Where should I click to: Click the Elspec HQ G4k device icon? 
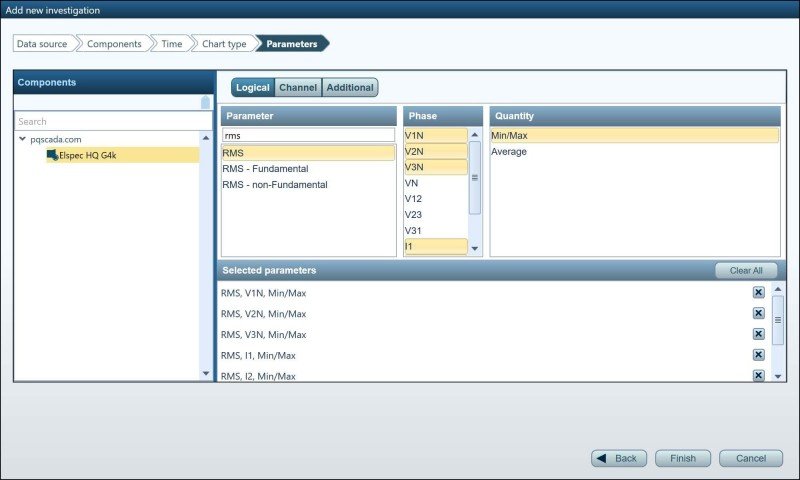click(x=52, y=155)
